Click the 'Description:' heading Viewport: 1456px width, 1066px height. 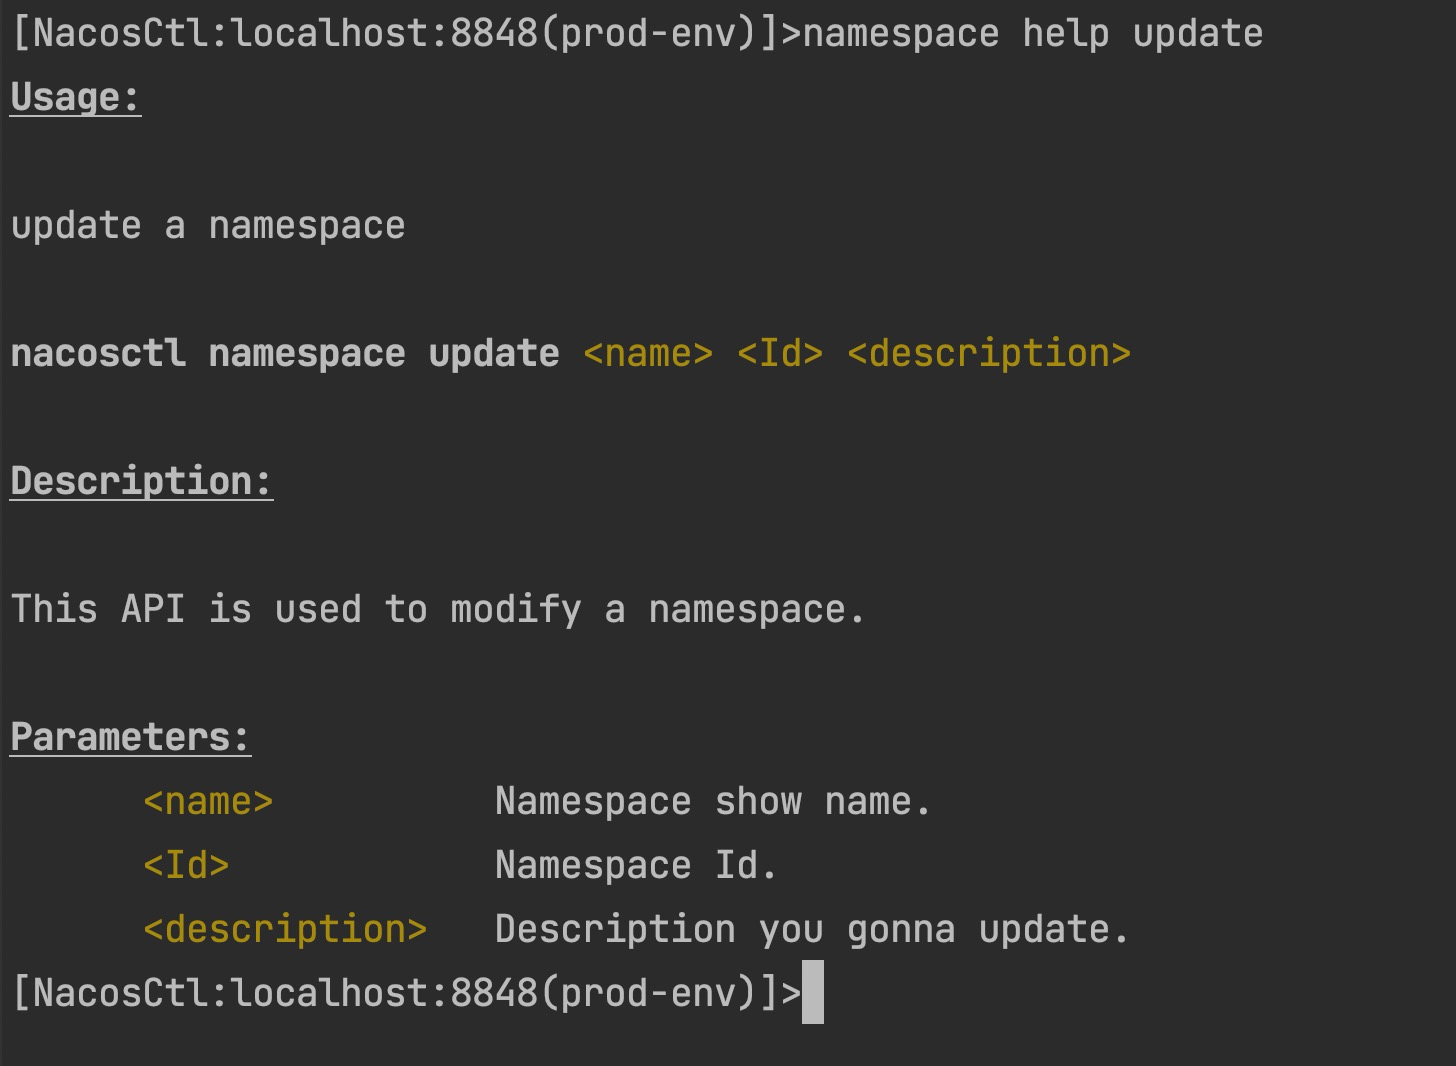142,482
